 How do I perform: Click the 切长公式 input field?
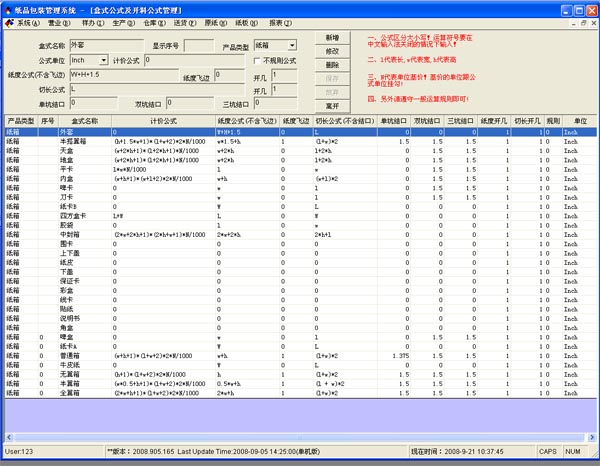pyautogui.click(x=157, y=90)
